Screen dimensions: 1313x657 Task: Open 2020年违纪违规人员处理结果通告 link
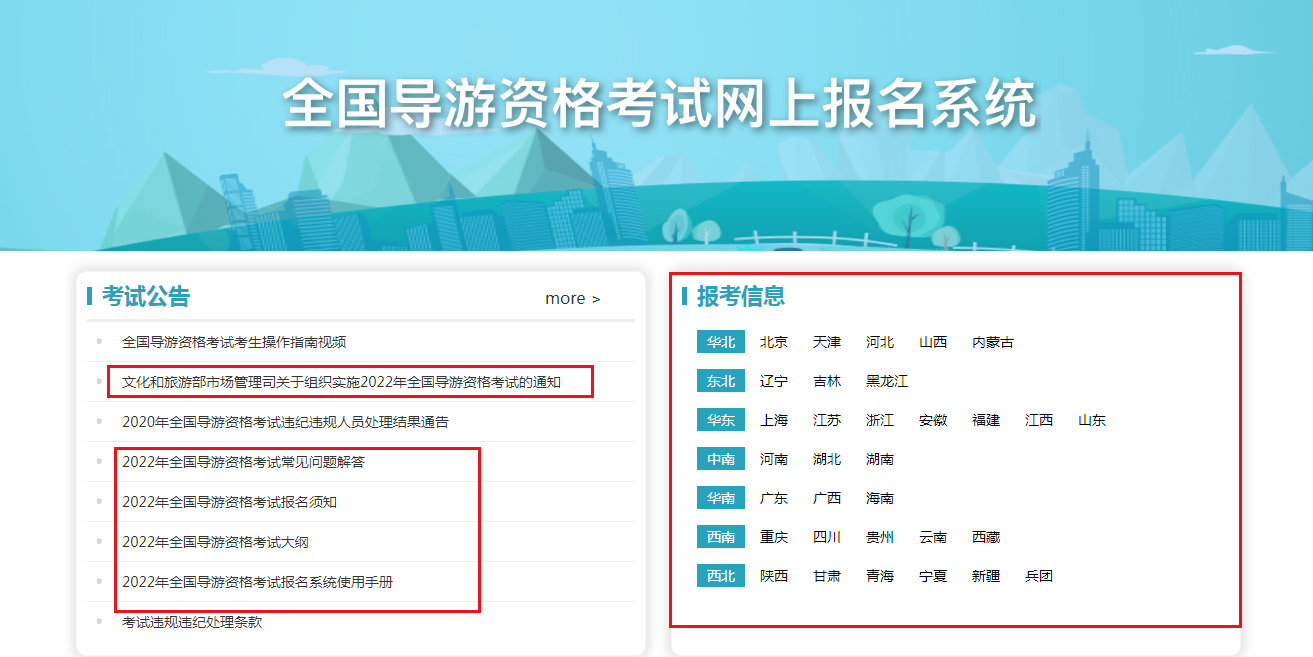pos(285,422)
